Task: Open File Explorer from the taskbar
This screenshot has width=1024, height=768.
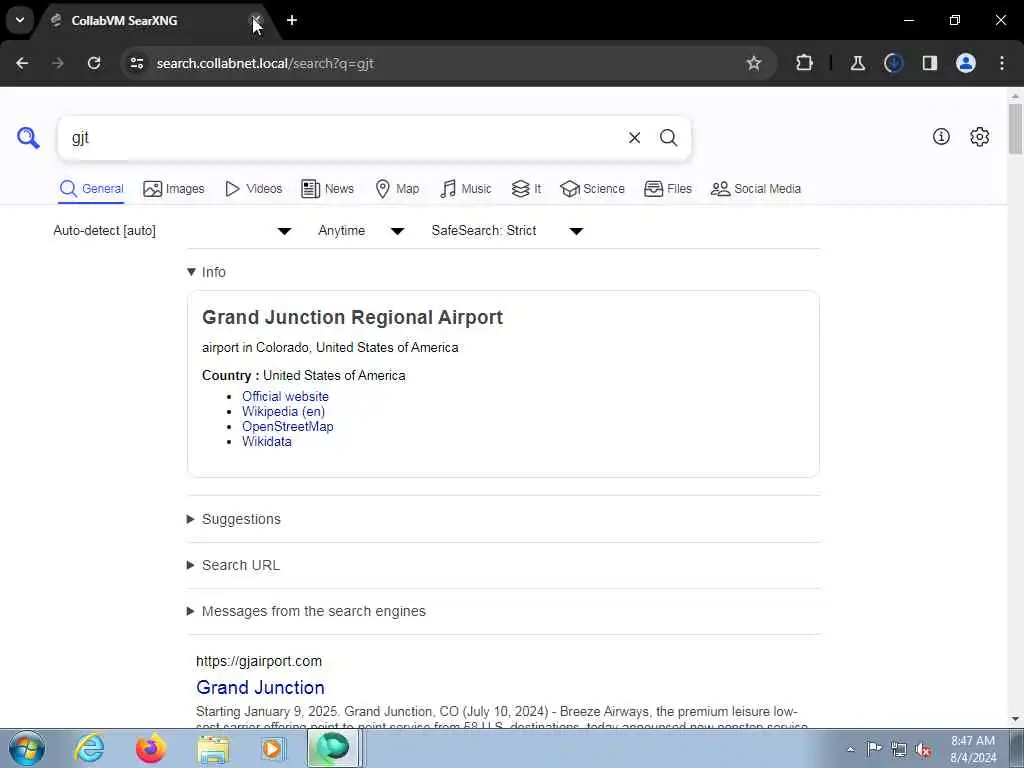Action: [x=213, y=749]
